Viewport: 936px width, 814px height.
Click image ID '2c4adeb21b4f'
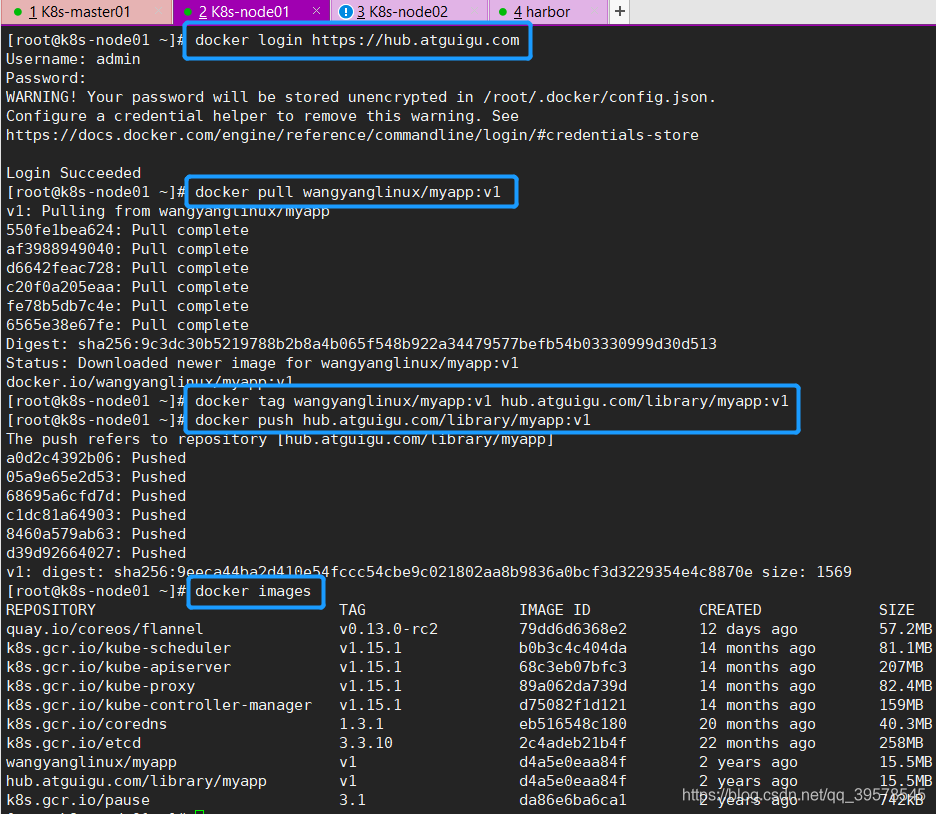tap(573, 744)
